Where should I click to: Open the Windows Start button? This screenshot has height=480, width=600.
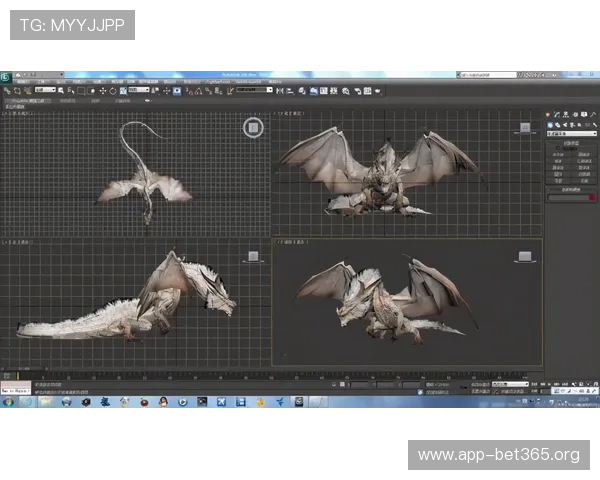pyautogui.click(x=9, y=401)
